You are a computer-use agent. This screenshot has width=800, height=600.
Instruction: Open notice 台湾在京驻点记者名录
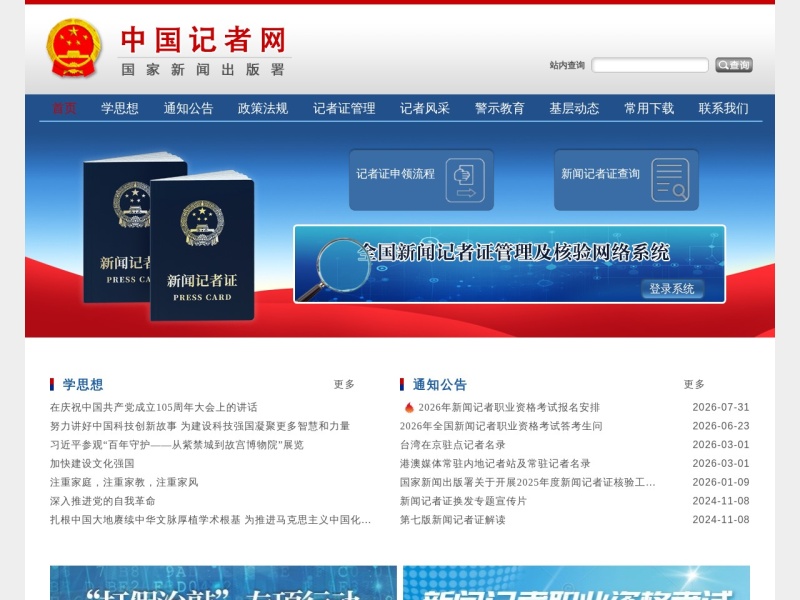pos(453,445)
